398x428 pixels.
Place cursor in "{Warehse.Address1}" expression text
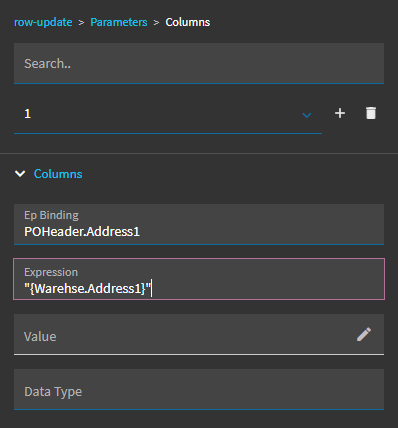tap(88, 288)
